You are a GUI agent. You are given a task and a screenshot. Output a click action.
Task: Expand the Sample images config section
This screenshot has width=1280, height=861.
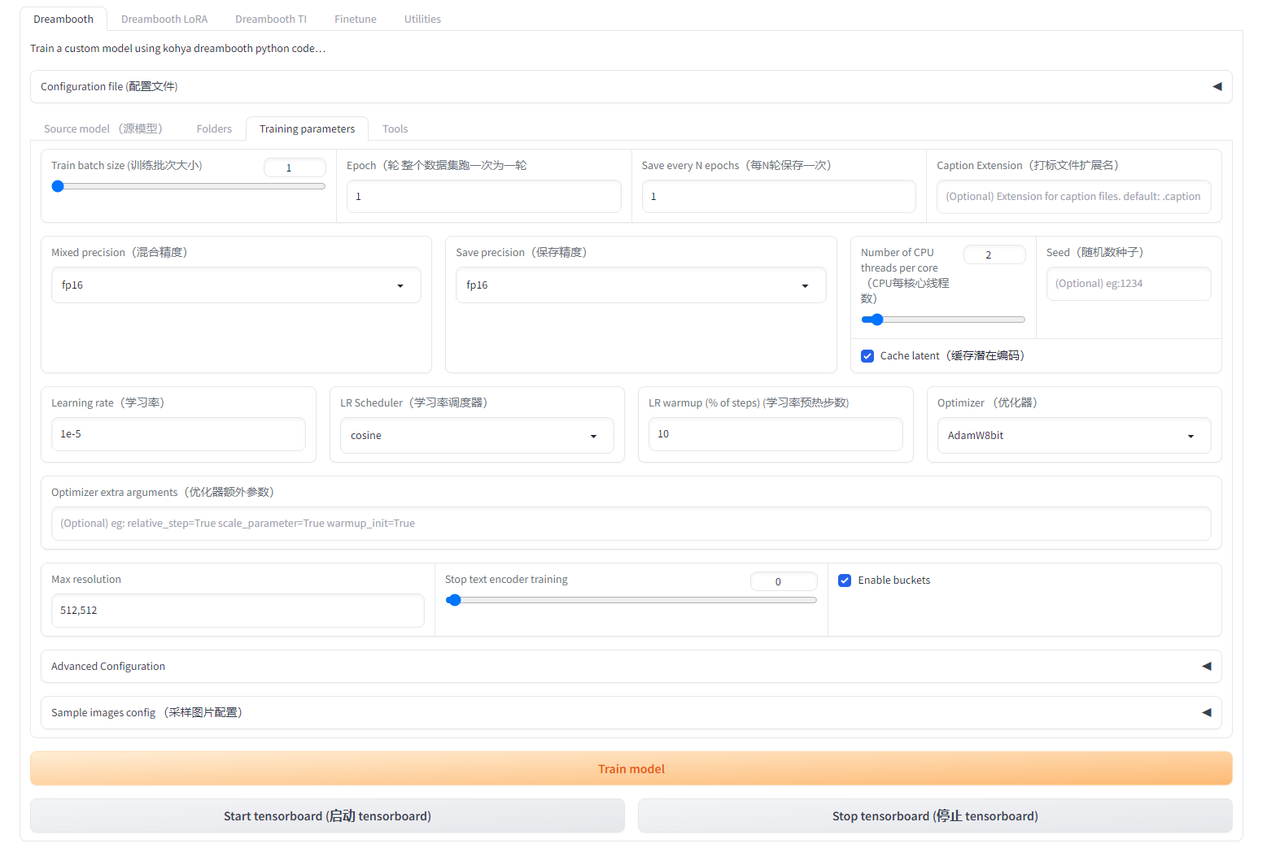tap(1206, 713)
